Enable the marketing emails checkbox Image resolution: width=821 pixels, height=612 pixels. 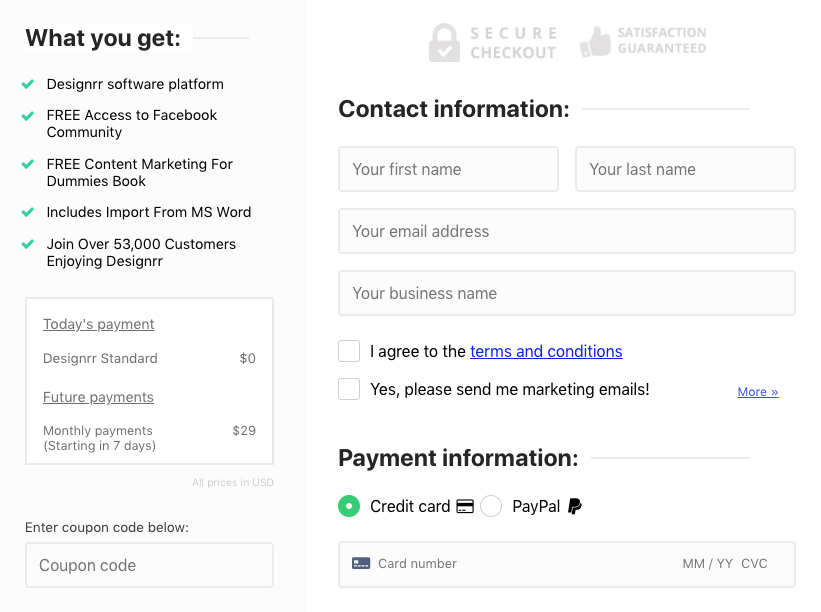tap(349, 389)
